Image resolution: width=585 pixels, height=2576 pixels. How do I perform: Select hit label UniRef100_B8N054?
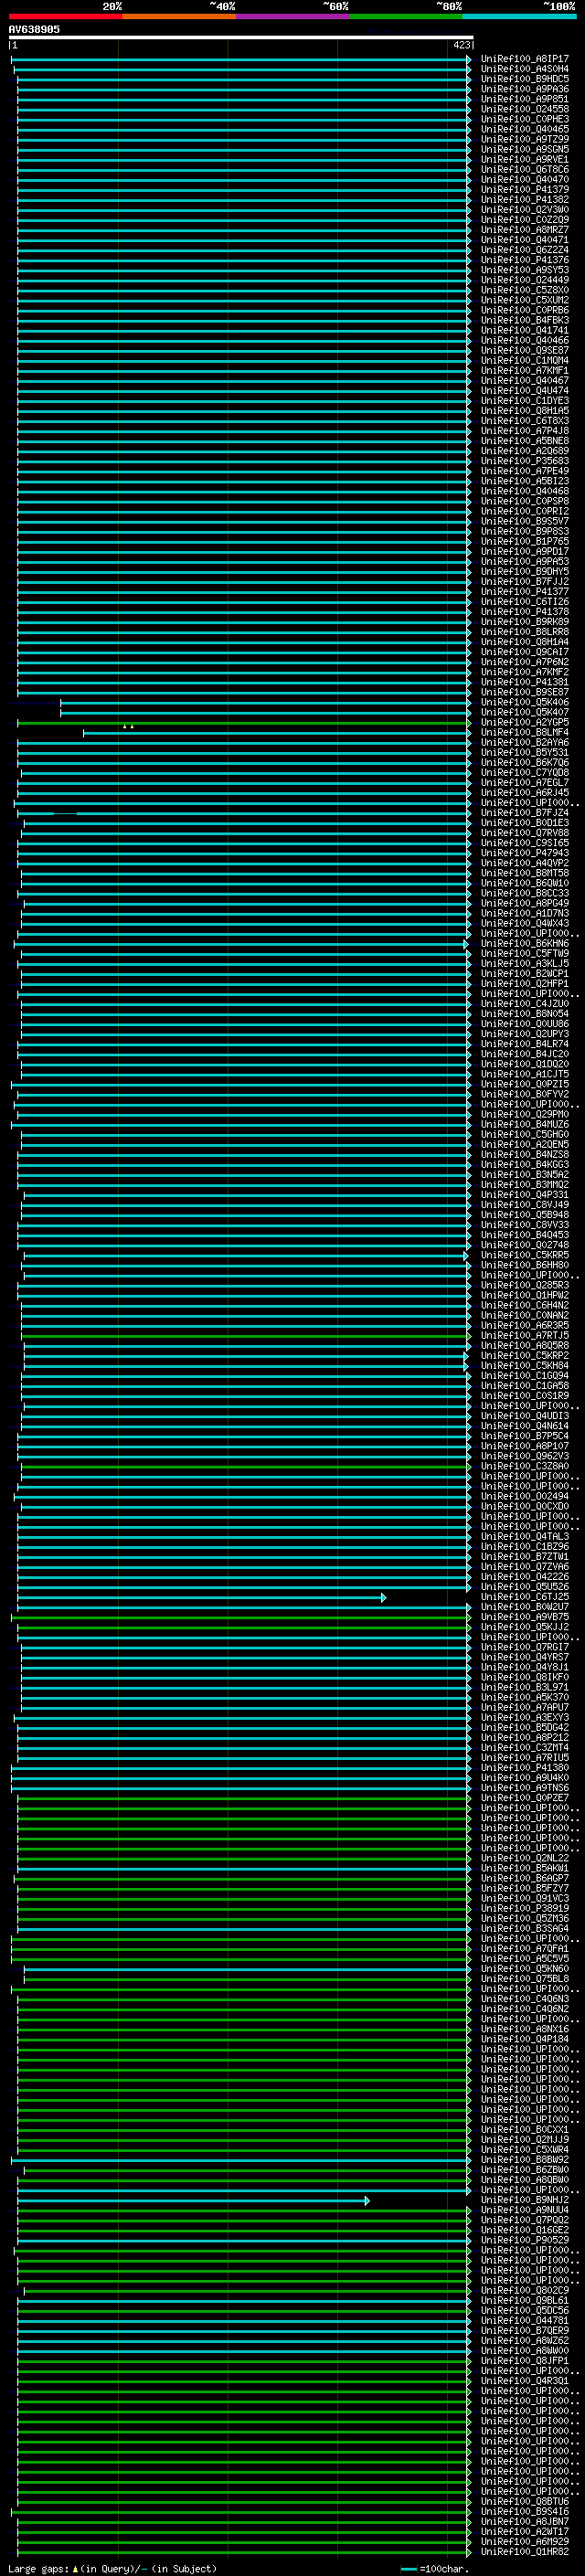tap(524, 1013)
